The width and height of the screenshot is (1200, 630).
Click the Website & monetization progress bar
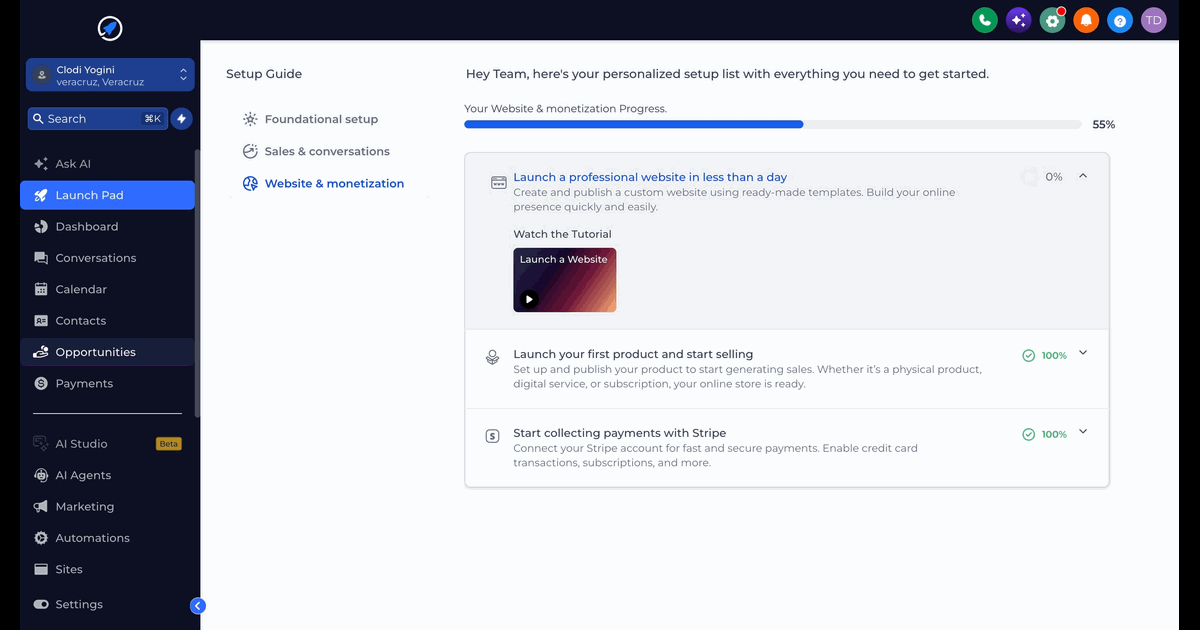(x=773, y=125)
